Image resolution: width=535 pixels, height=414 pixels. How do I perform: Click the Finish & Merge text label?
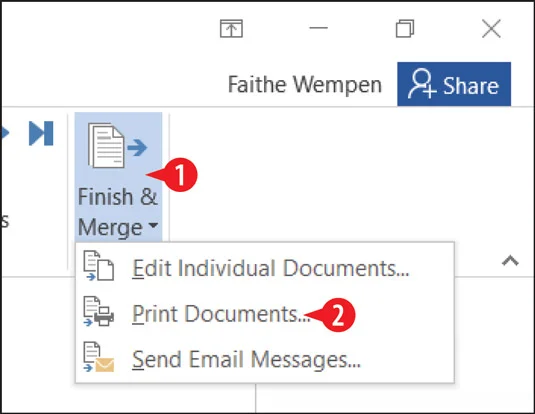(118, 212)
